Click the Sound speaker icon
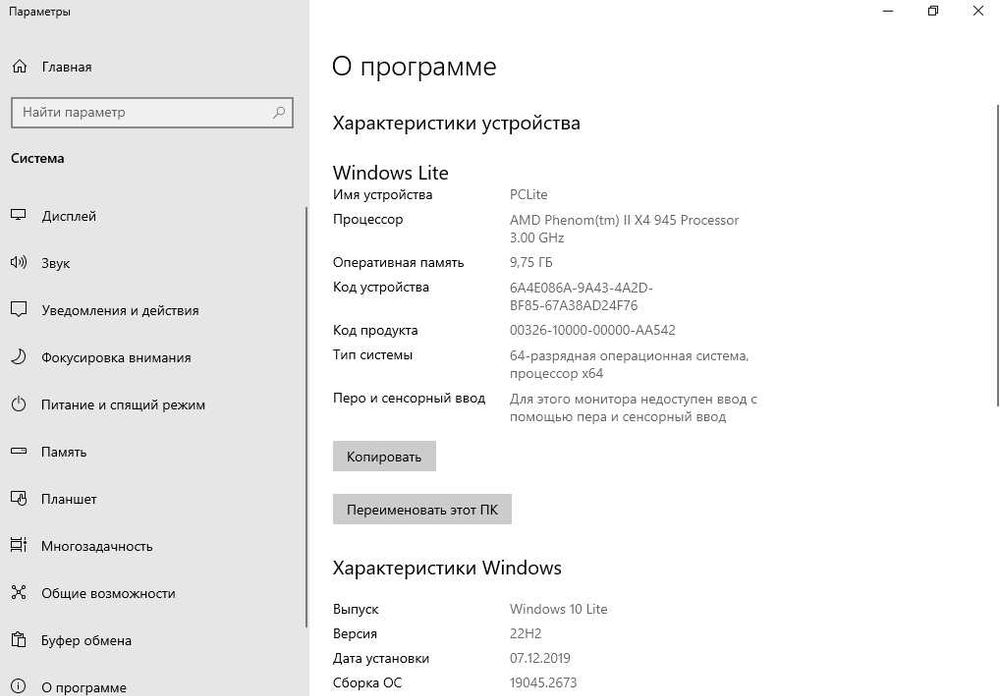Screen dimensions: 1000x696 coord(18,262)
